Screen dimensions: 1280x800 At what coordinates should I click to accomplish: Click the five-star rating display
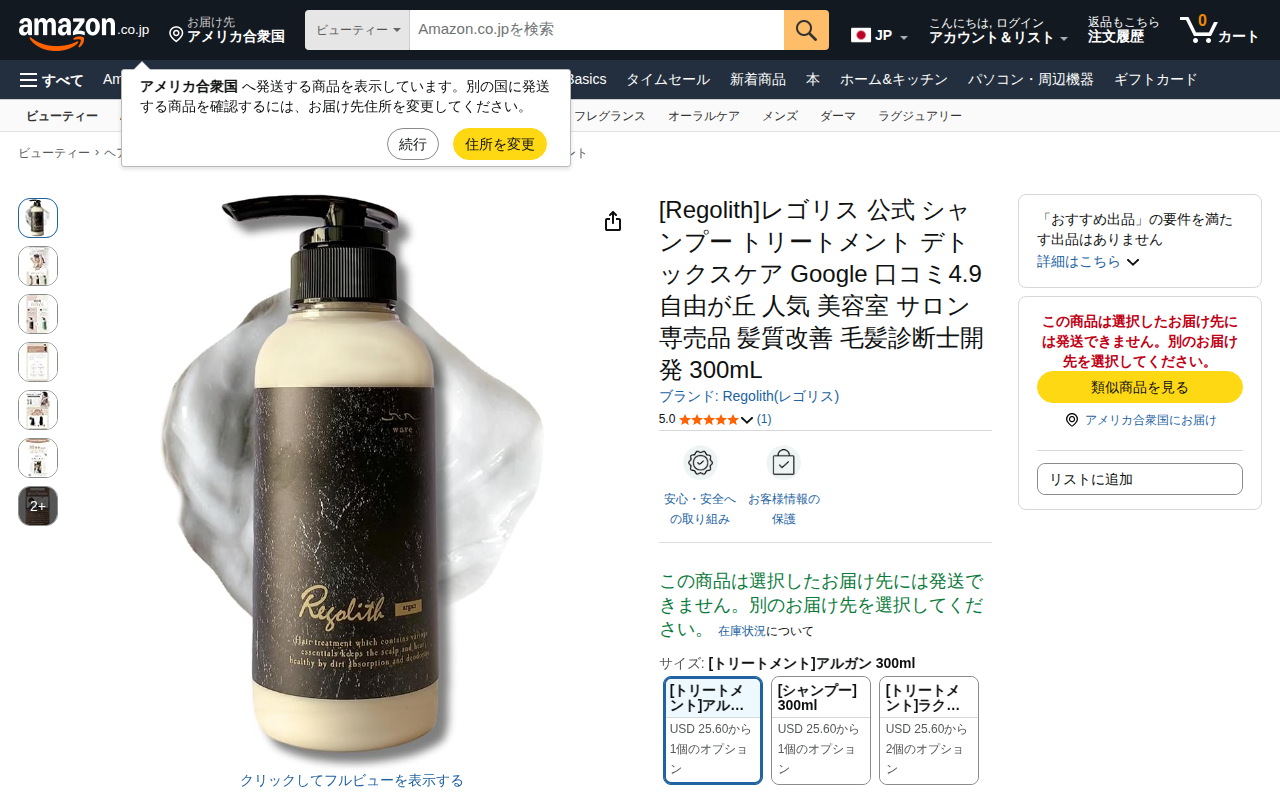tap(708, 420)
